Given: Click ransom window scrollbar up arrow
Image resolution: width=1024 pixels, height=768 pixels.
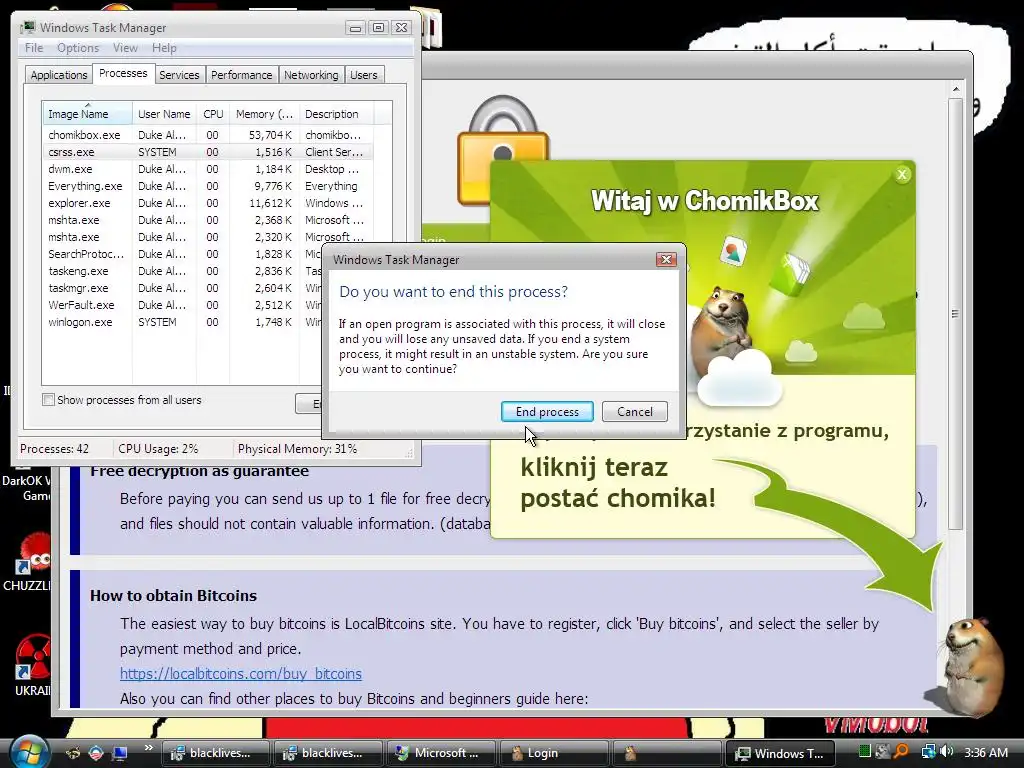Looking at the screenshot, I should click(x=955, y=89).
